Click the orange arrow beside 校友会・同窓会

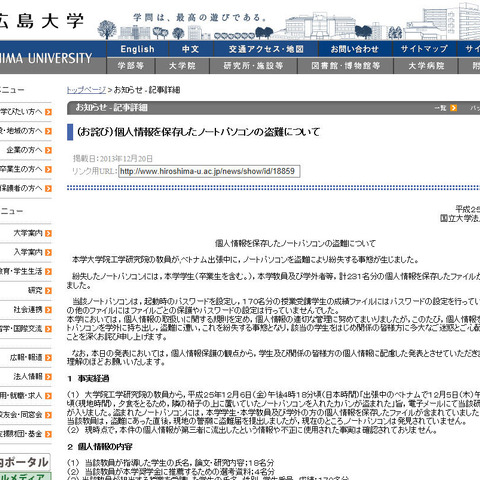pyautogui.click(x=48, y=415)
